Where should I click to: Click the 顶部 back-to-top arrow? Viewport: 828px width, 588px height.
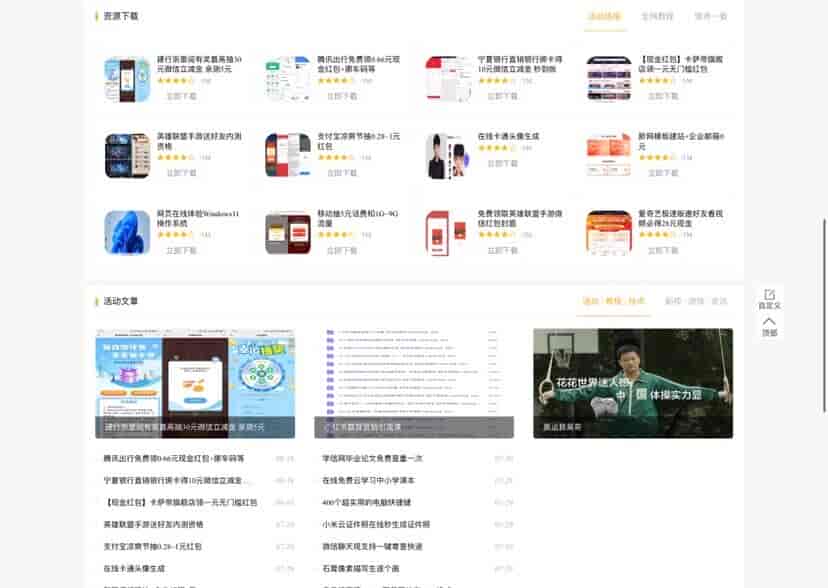769,321
